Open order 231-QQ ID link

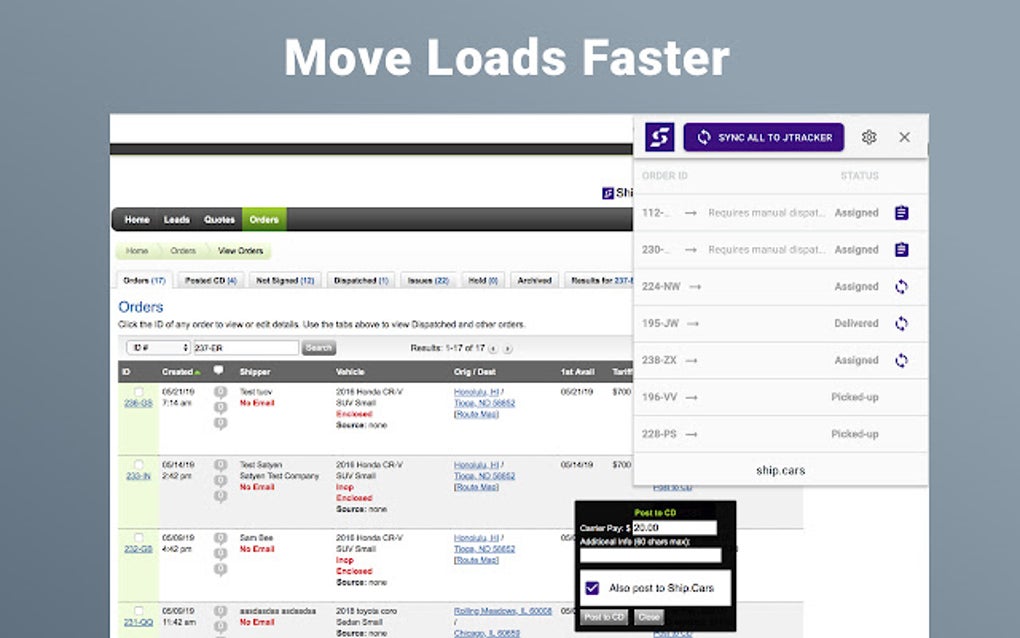[x=138, y=622]
